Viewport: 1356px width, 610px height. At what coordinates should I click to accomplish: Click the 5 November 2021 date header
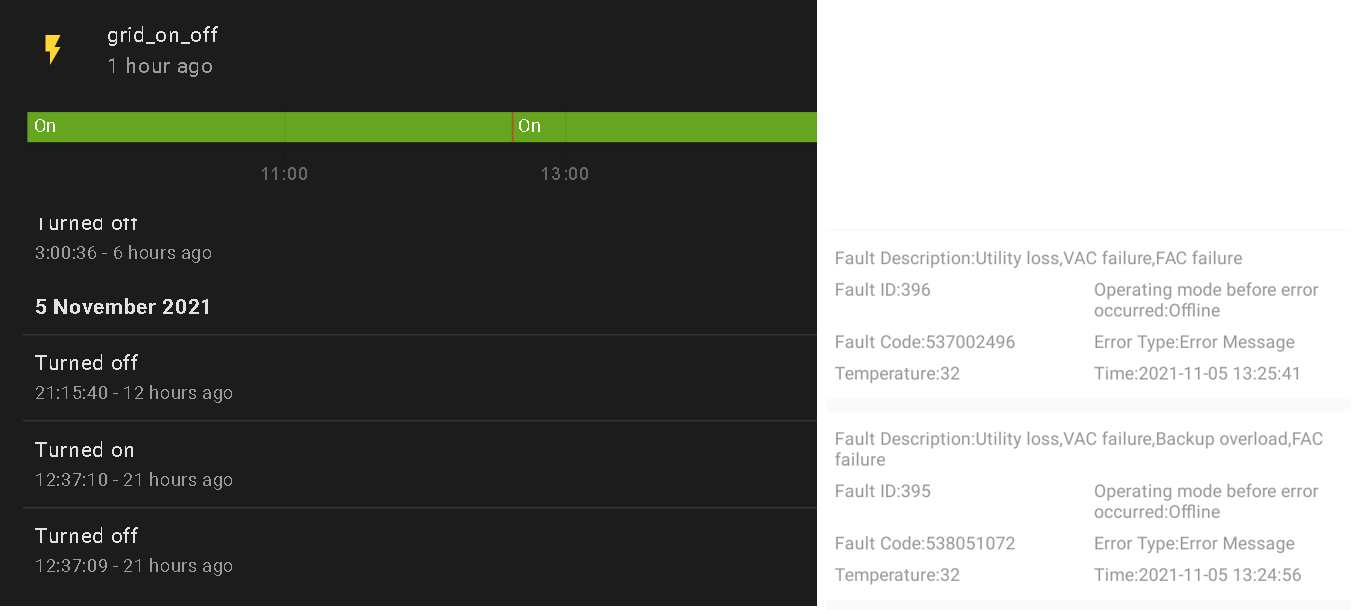pyautogui.click(x=123, y=307)
